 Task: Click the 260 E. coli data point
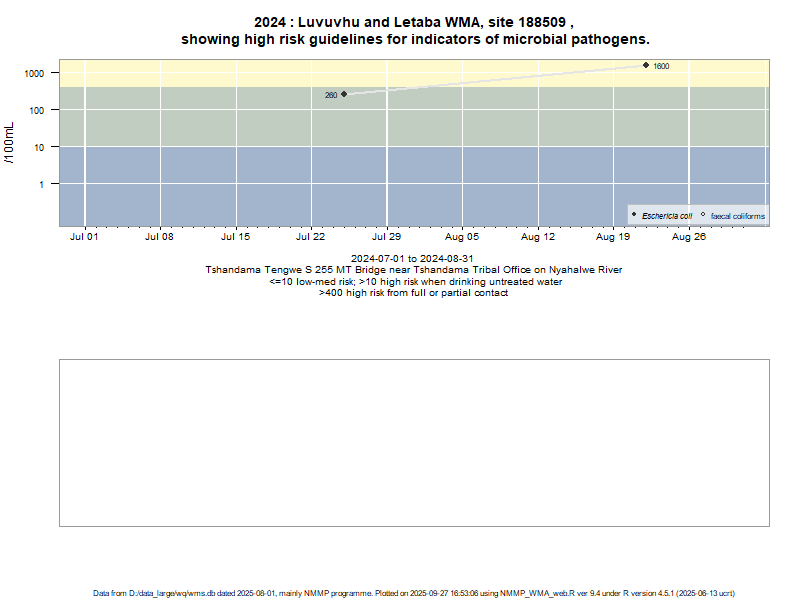point(344,94)
